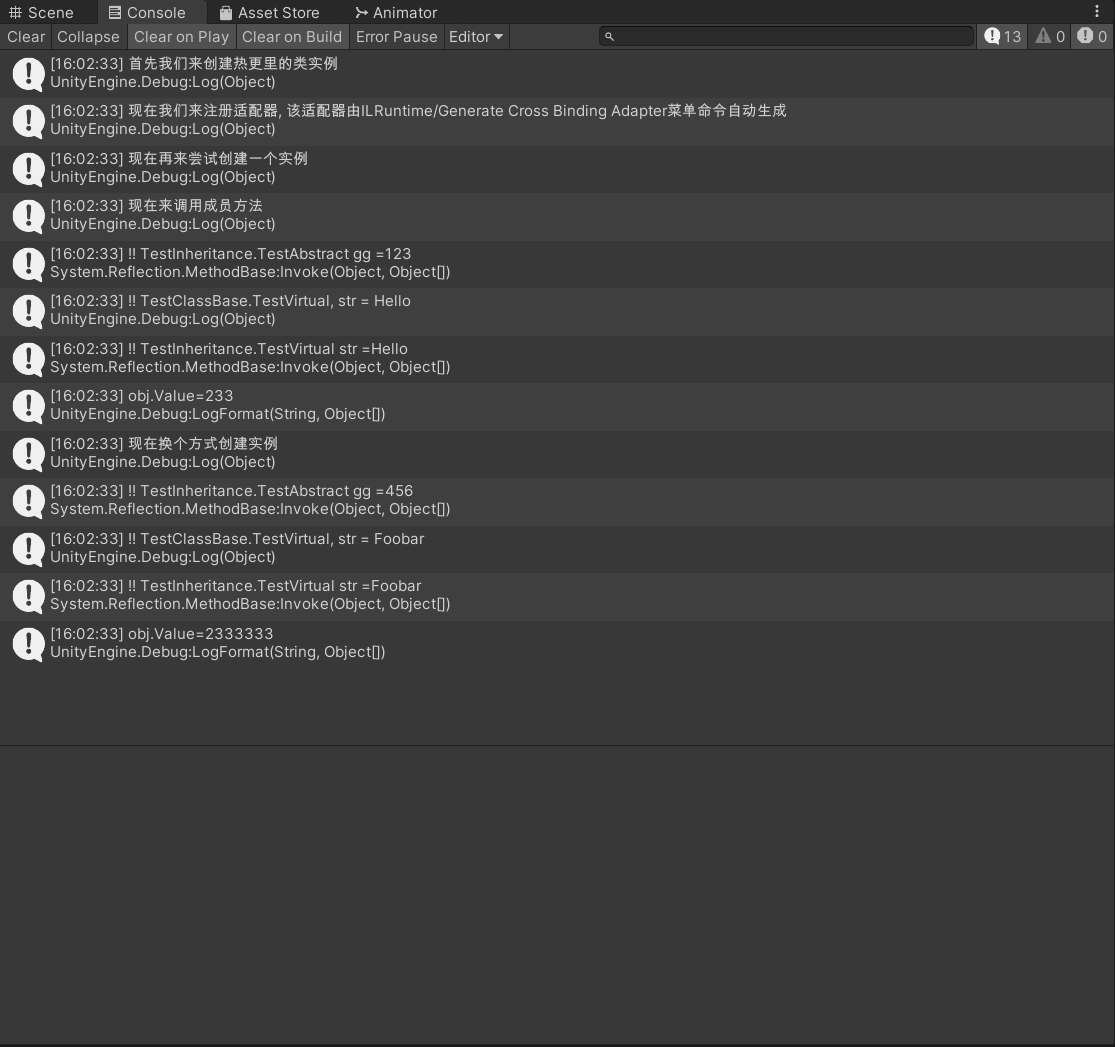Click info icon of ILRuntime adapter log
The width and height of the screenshot is (1115, 1047).
28,122
